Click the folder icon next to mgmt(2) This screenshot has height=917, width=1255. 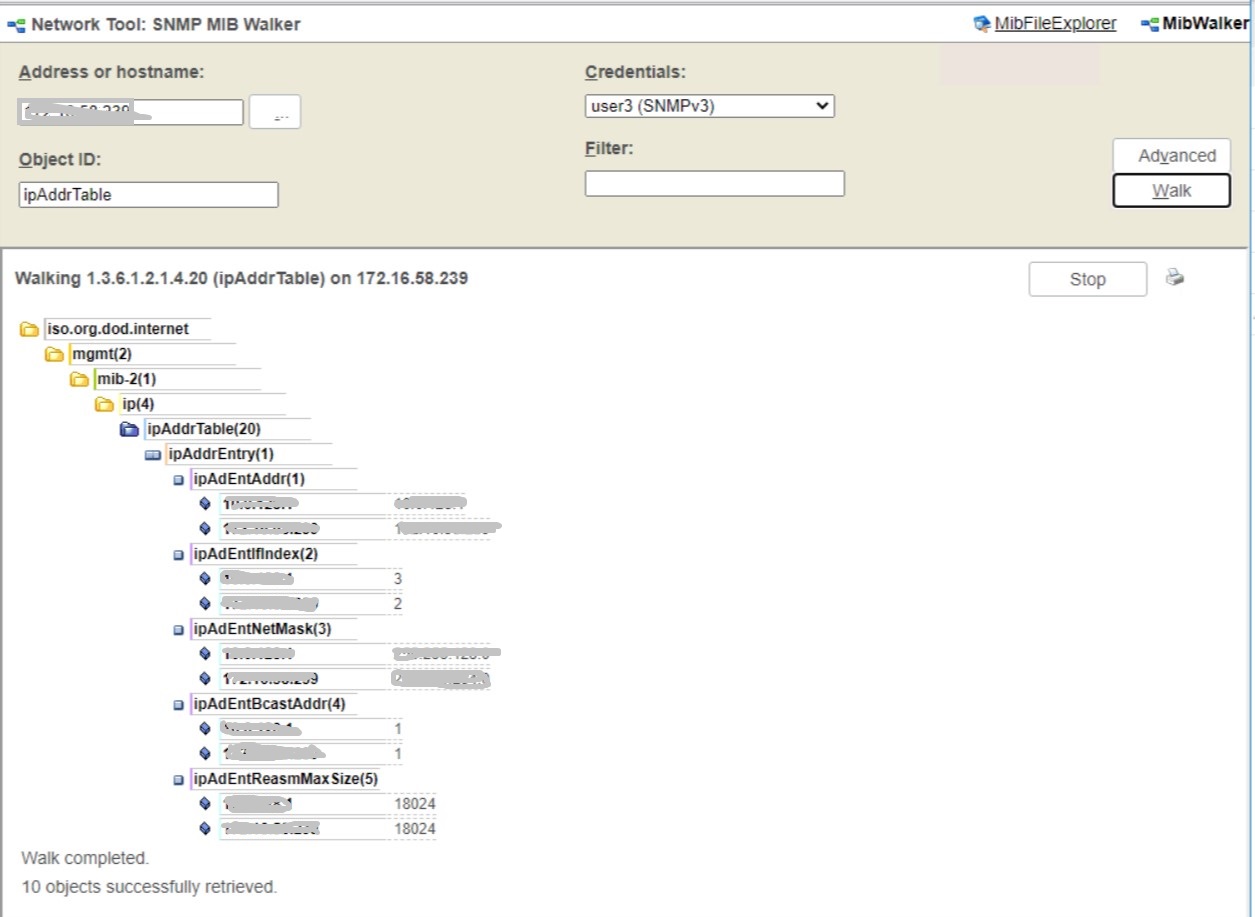pyautogui.click(x=56, y=353)
